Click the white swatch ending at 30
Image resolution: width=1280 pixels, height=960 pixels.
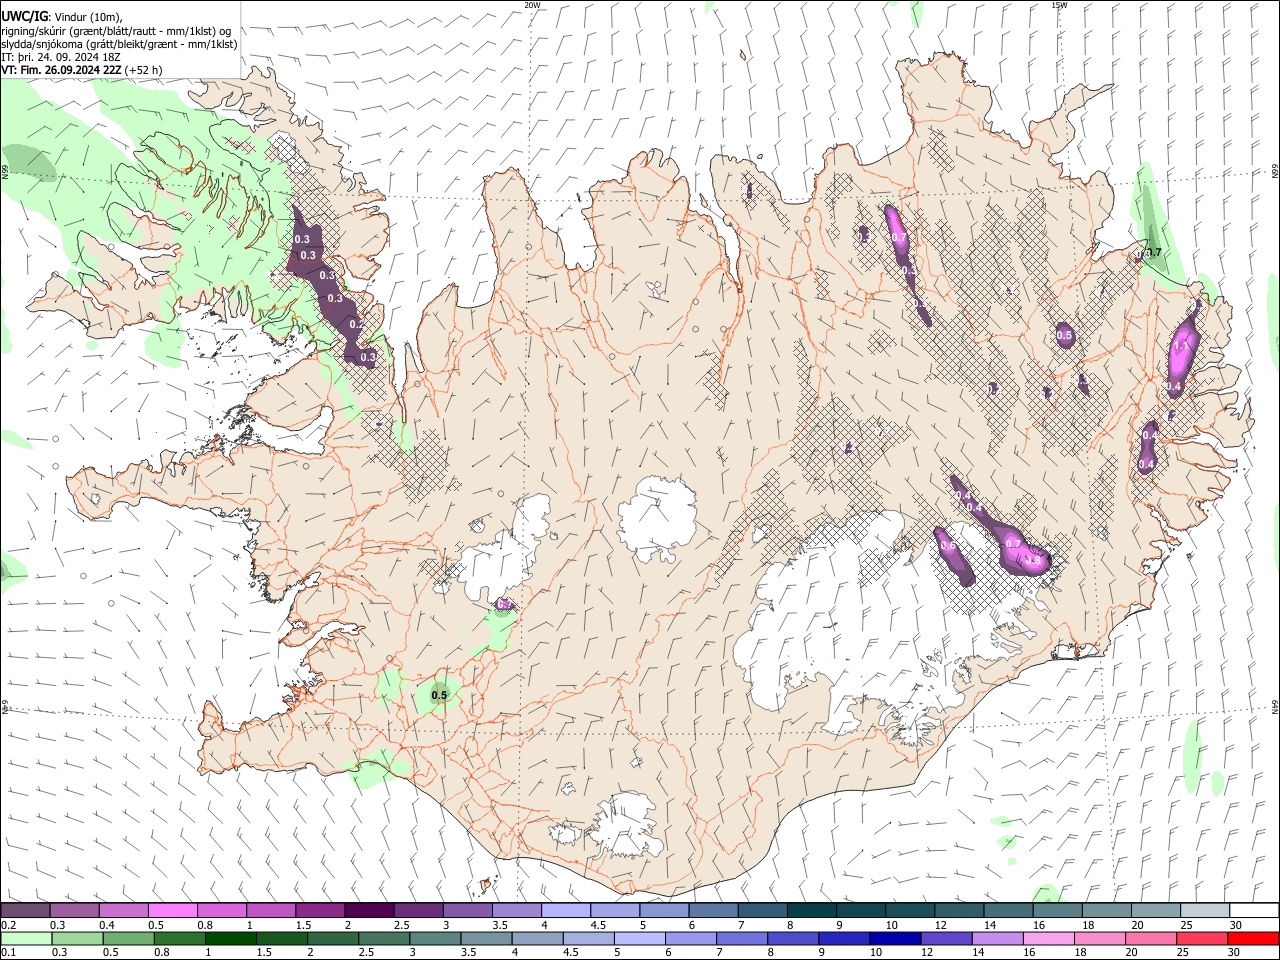pos(1255,910)
